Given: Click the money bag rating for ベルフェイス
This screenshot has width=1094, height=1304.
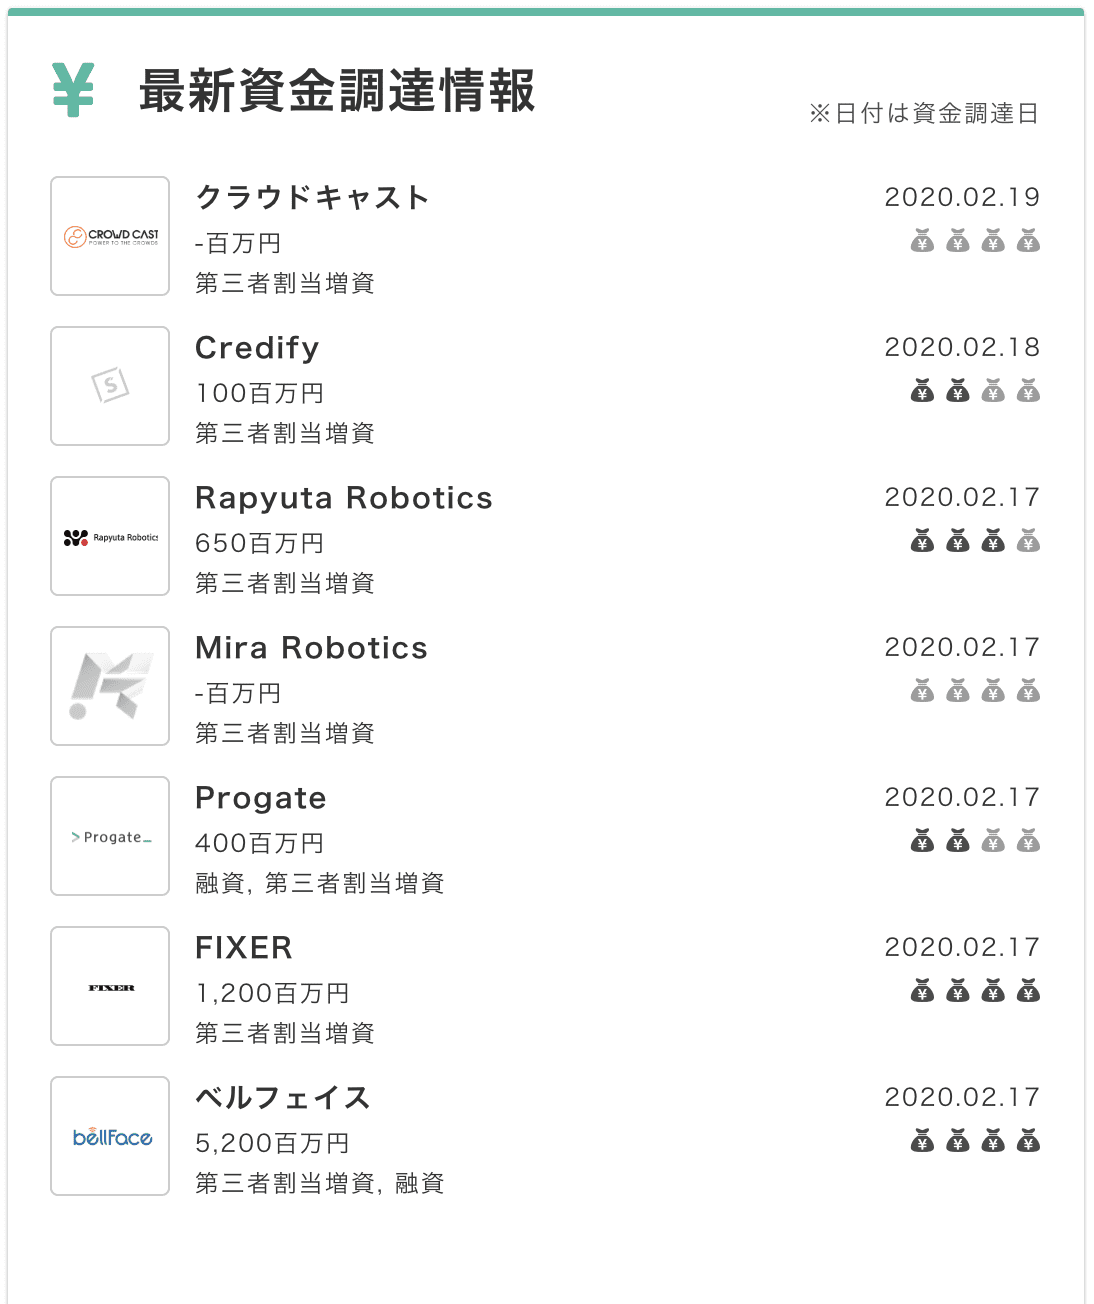Looking at the screenshot, I should (x=975, y=1141).
